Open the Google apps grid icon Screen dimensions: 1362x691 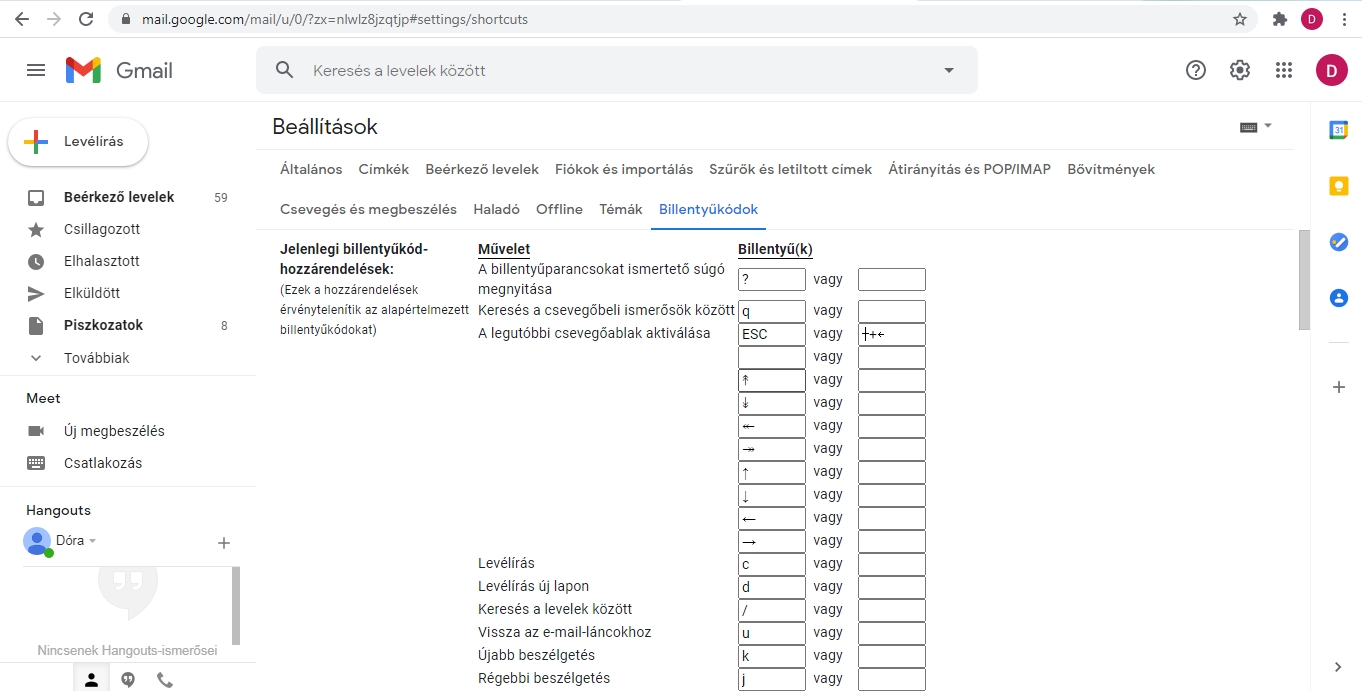click(x=1284, y=70)
